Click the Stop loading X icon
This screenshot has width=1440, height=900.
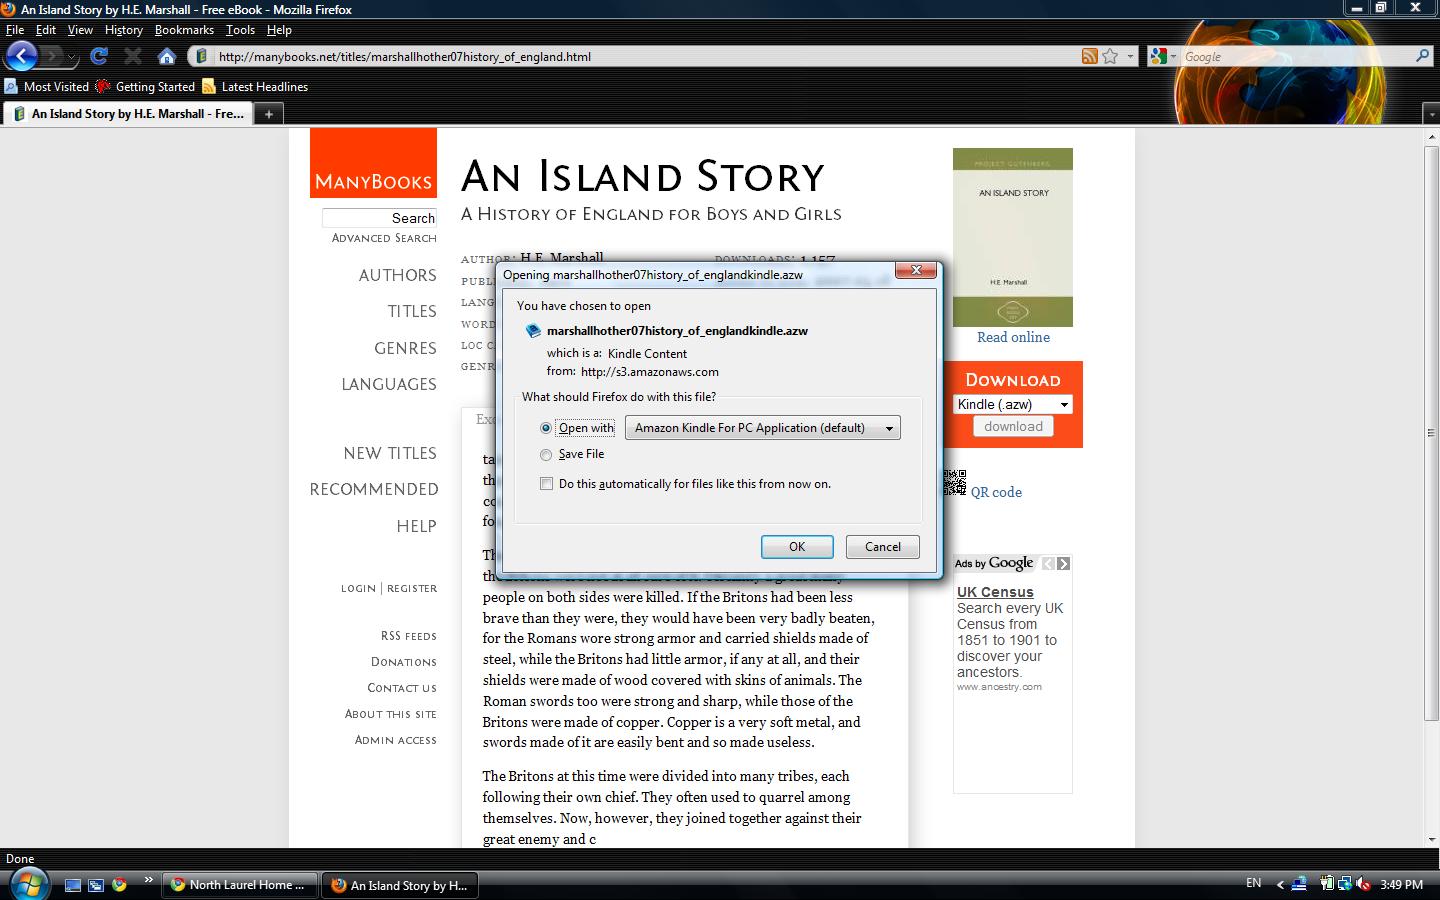pos(132,56)
